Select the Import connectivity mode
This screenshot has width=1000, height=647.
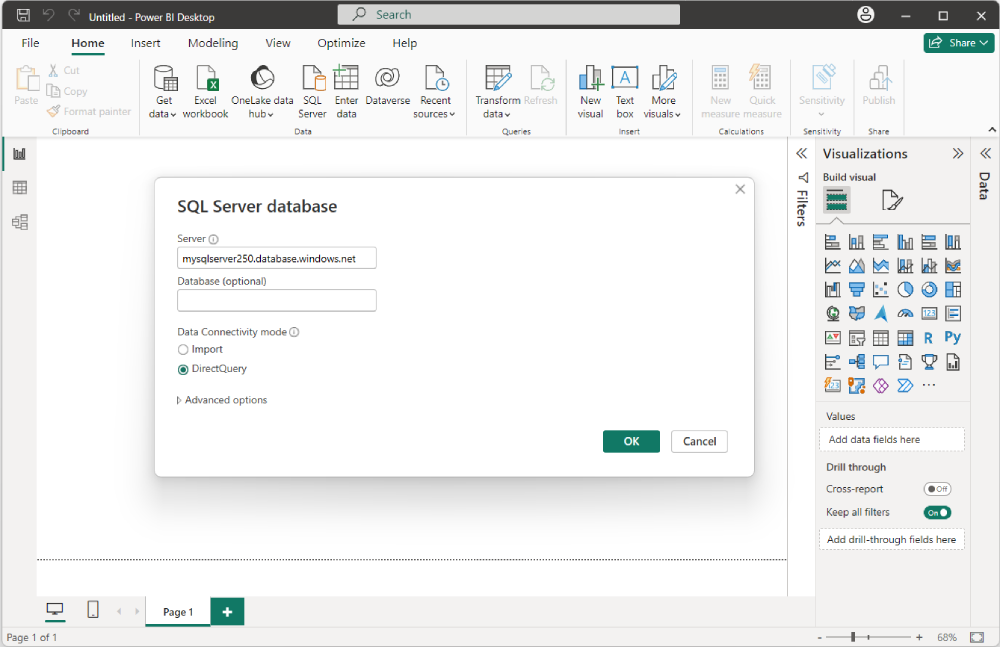(183, 350)
